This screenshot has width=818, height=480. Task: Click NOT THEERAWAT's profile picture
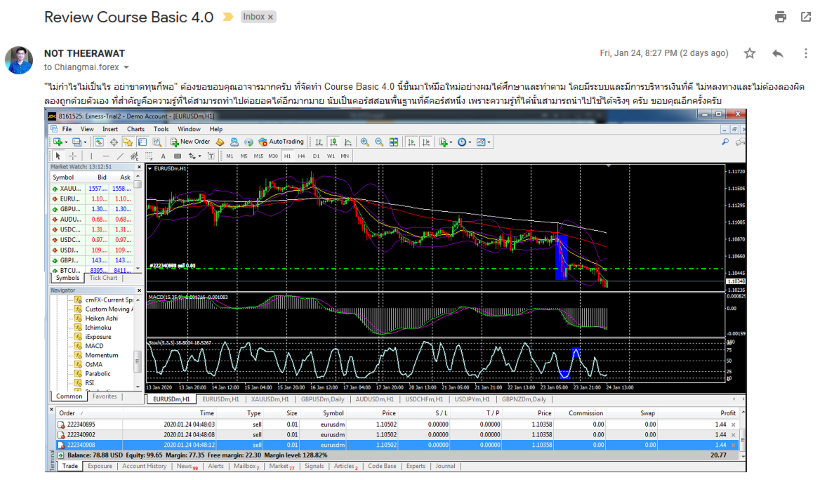point(19,60)
